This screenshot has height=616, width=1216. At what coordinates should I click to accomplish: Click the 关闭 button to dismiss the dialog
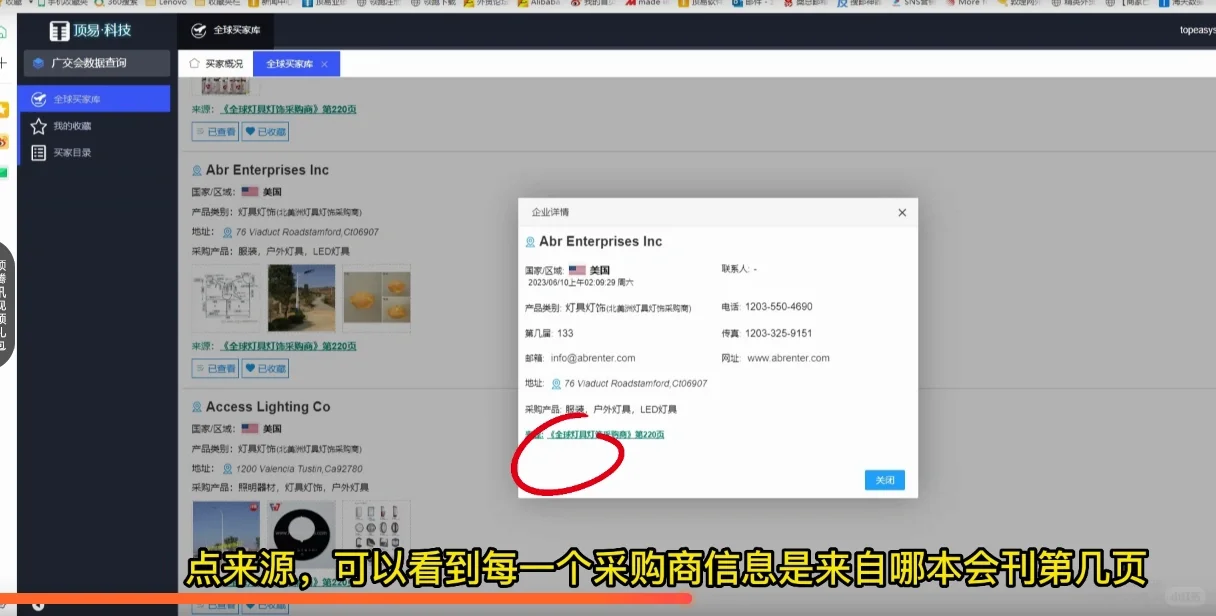(x=884, y=480)
